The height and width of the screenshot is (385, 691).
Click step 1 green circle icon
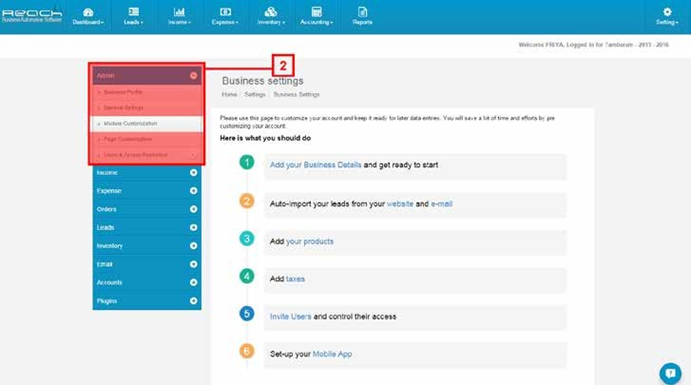pos(247,162)
